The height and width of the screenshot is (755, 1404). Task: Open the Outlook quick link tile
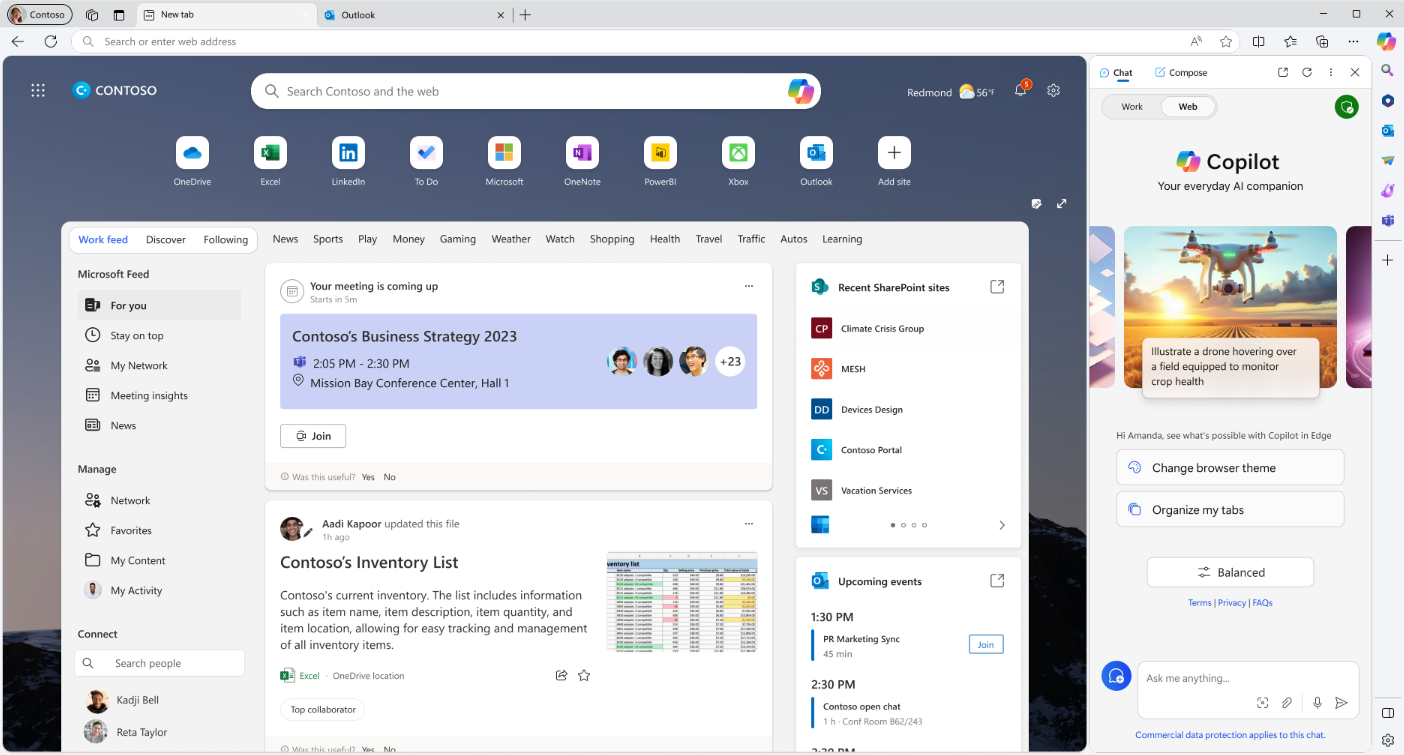(816, 153)
